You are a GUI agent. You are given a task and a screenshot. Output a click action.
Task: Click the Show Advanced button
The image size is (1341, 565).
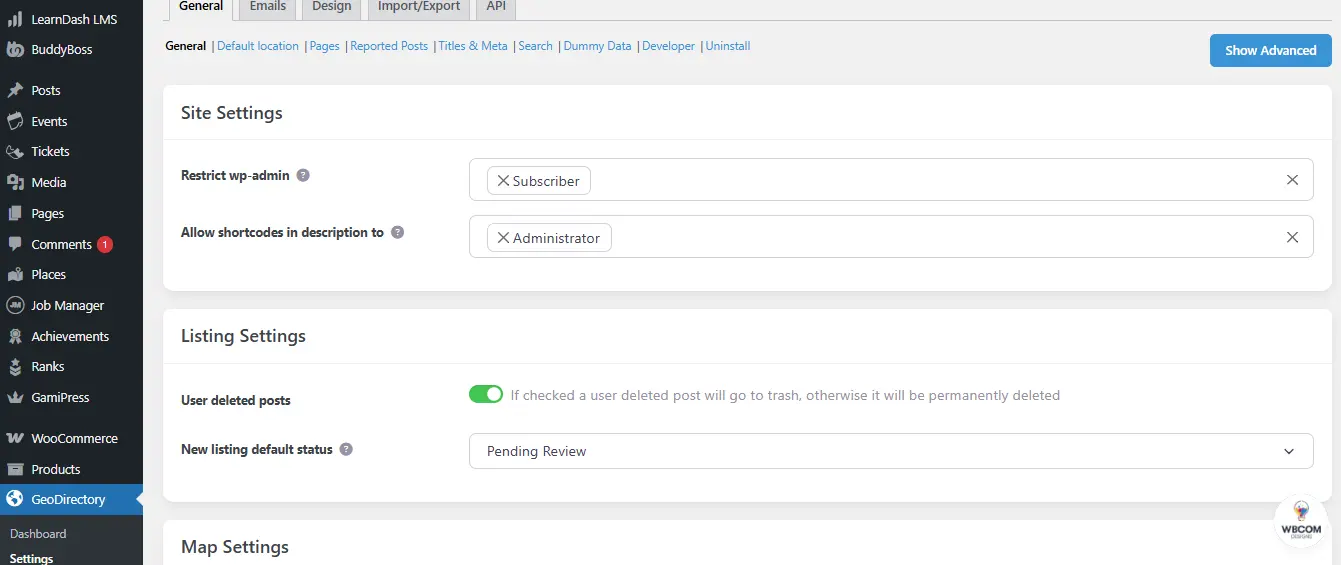tap(1271, 50)
